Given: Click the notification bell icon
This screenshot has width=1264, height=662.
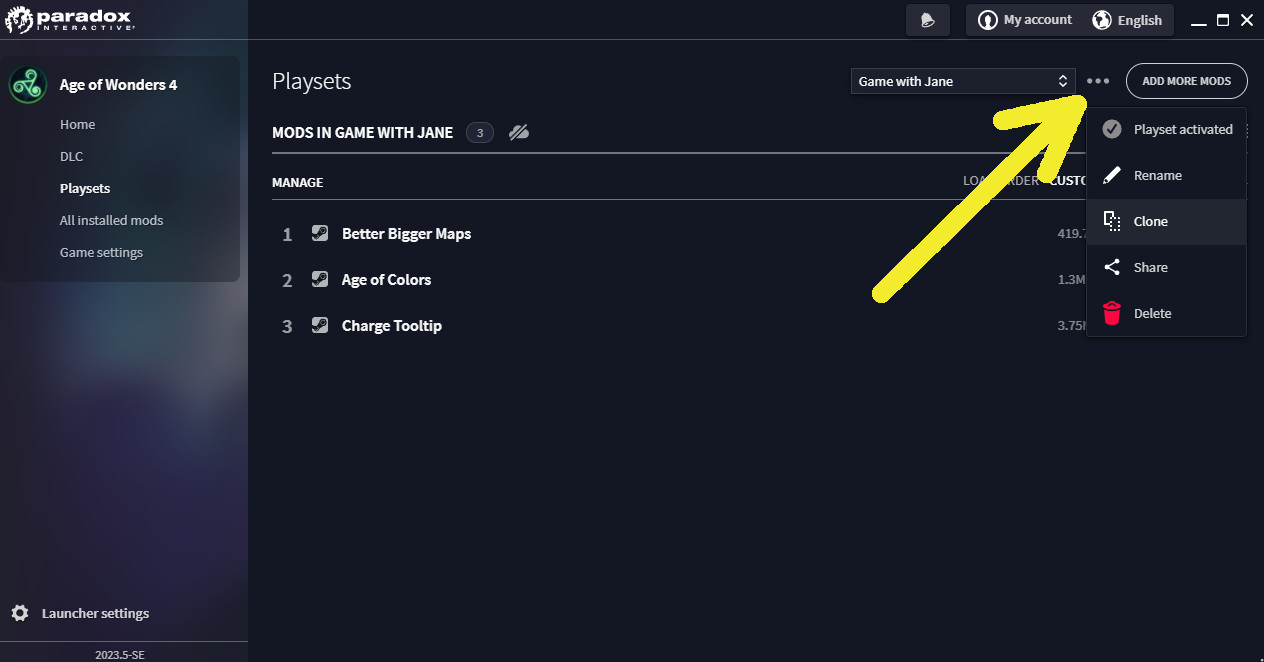Looking at the screenshot, I should (x=928, y=20).
